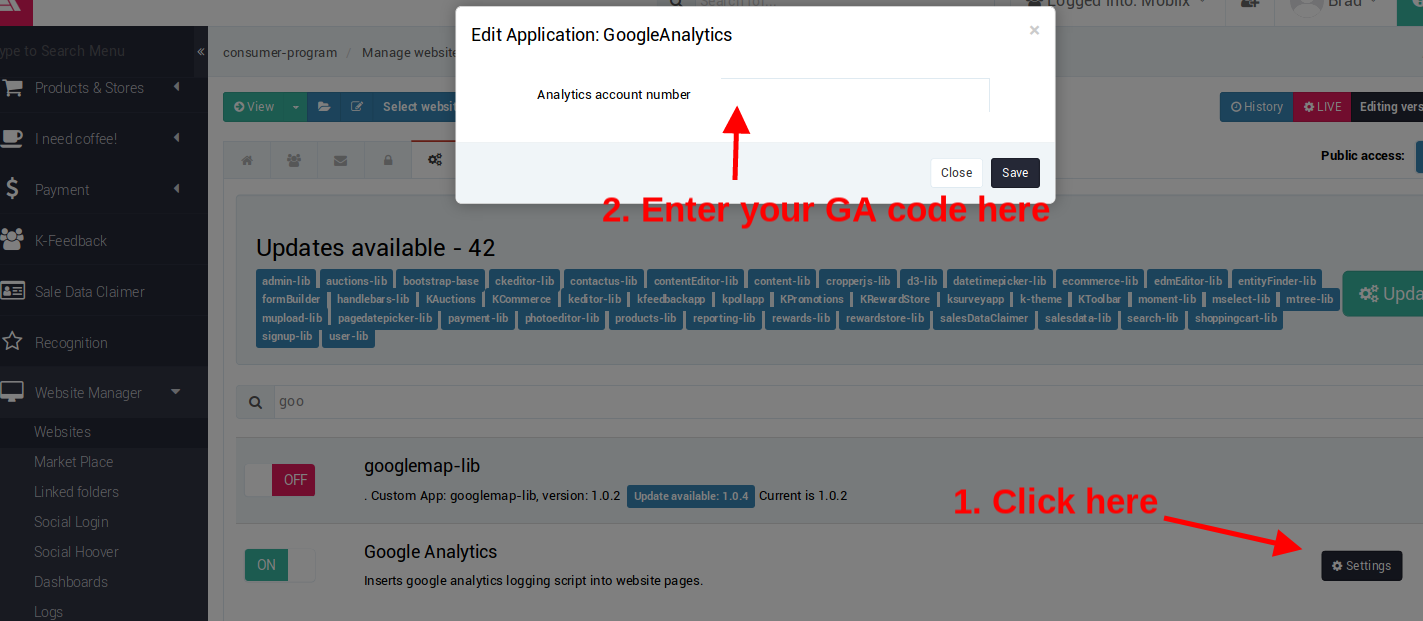
Task: Open the dropdown caret next to View
Action: [x=296, y=107]
